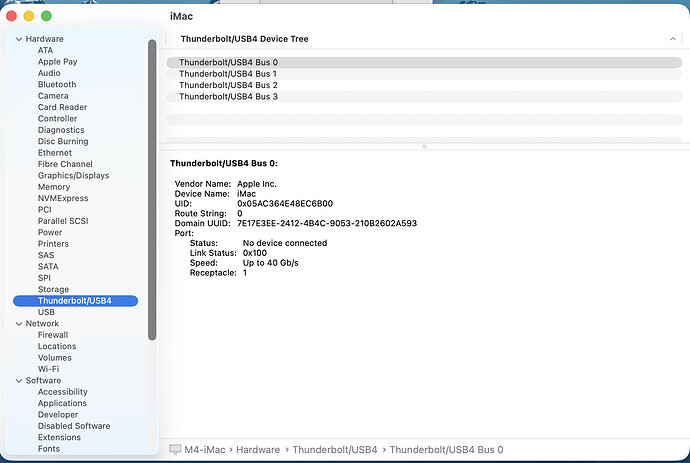Click the UID value 0x05AC364E48EC6B00
The image size is (690, 463).
point(285,204)
